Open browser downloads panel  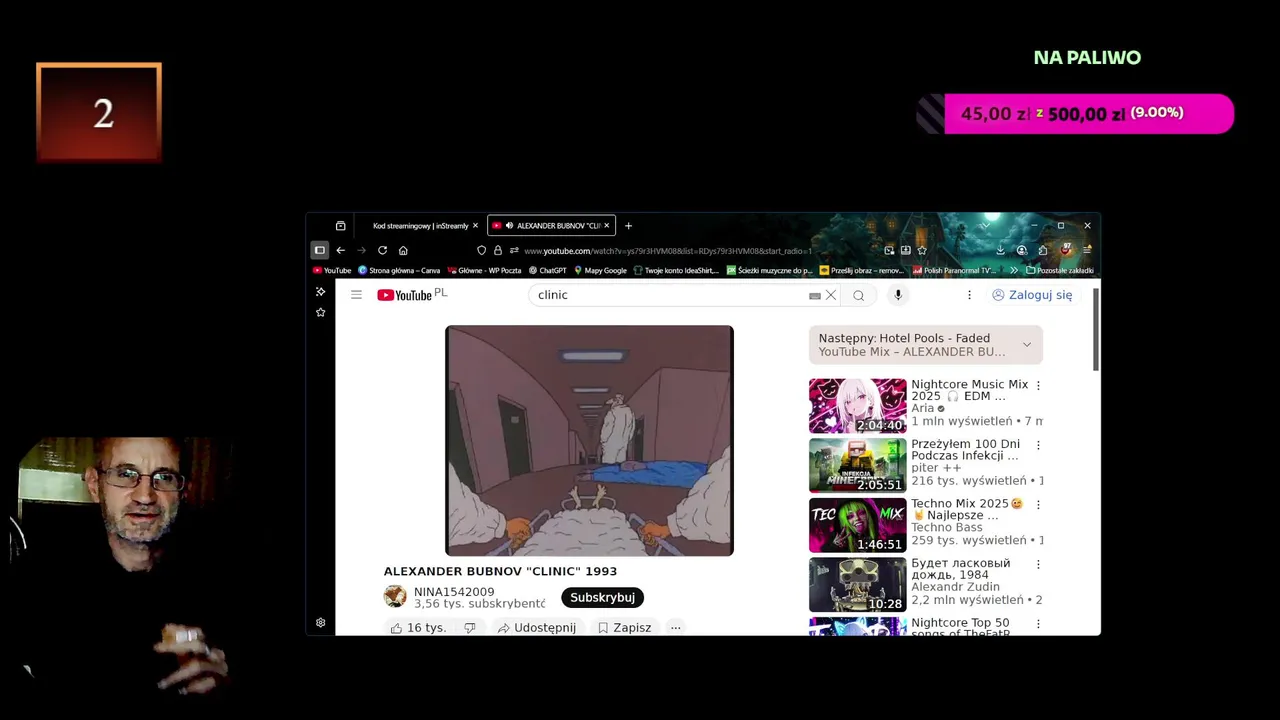coord(1000,250)
